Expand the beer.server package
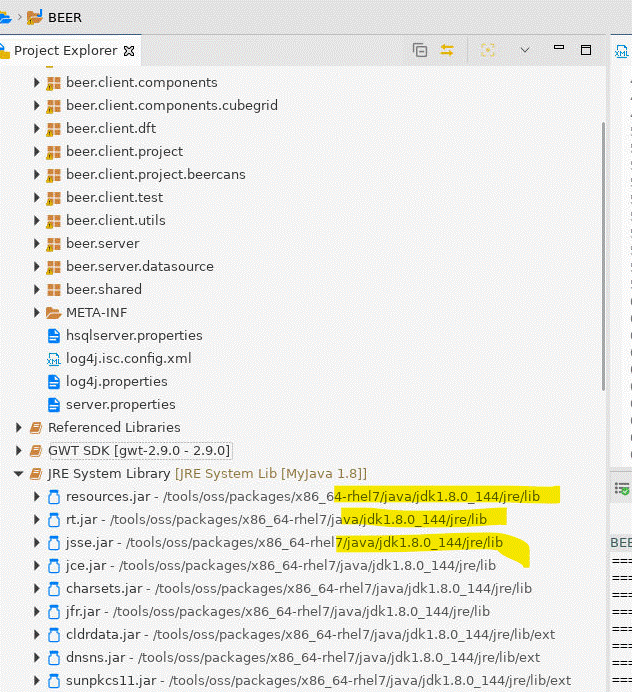The width and height of the screenshot is (632, 692). [x=37, y=244]
